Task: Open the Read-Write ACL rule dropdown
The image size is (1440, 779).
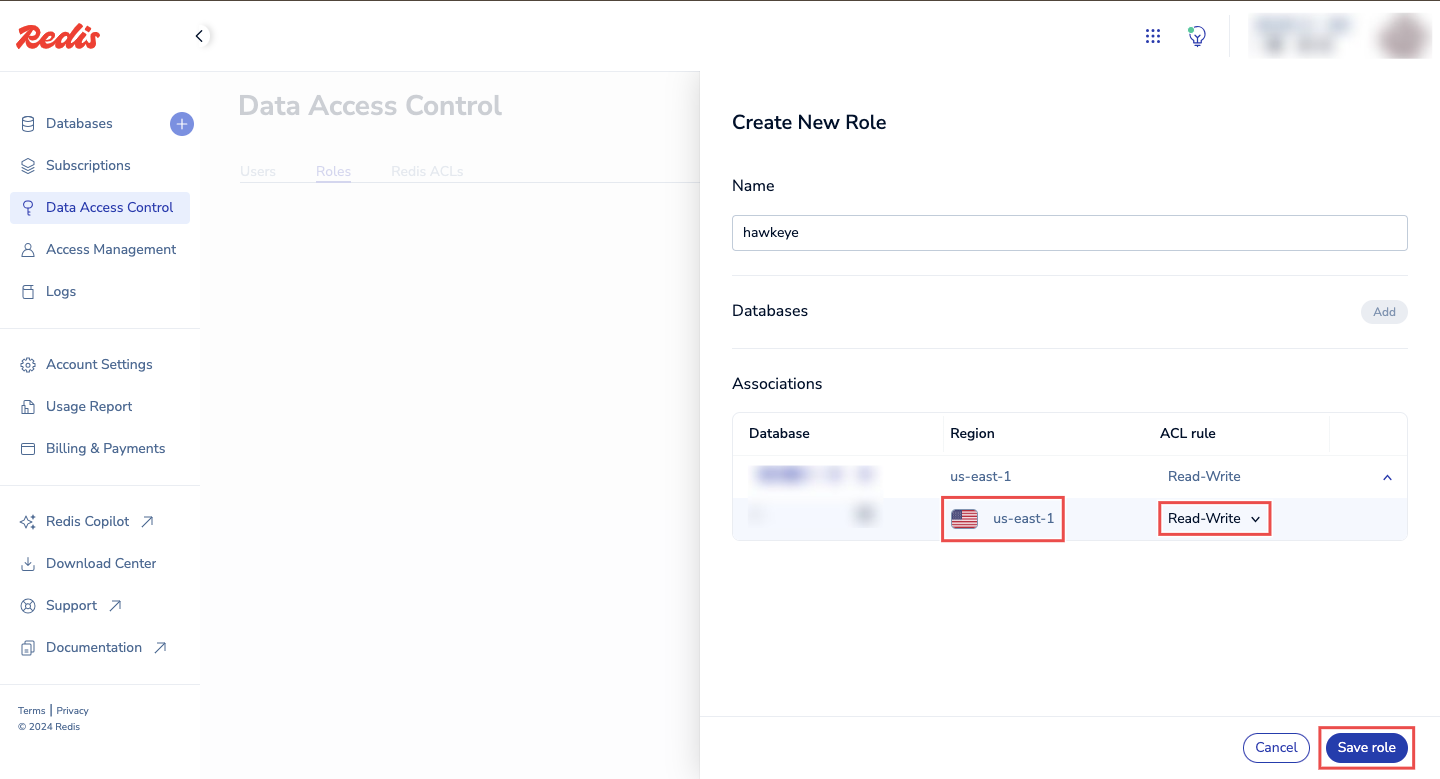Action: coord(1214,518)
